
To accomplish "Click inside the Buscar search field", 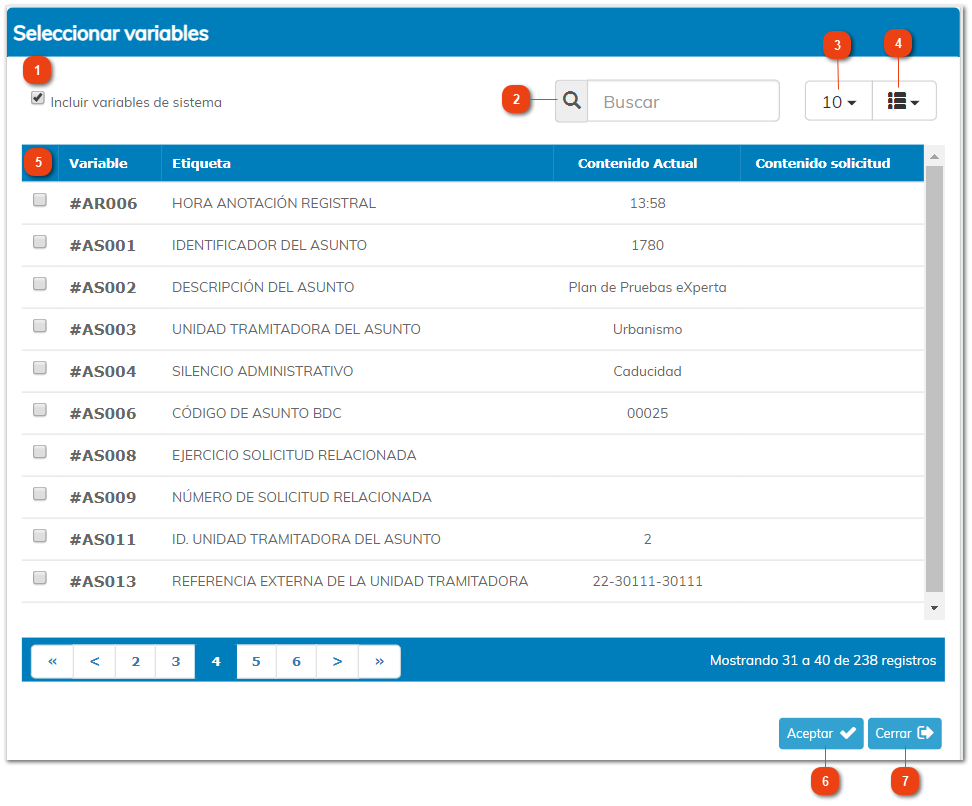I will pos(682,101).
